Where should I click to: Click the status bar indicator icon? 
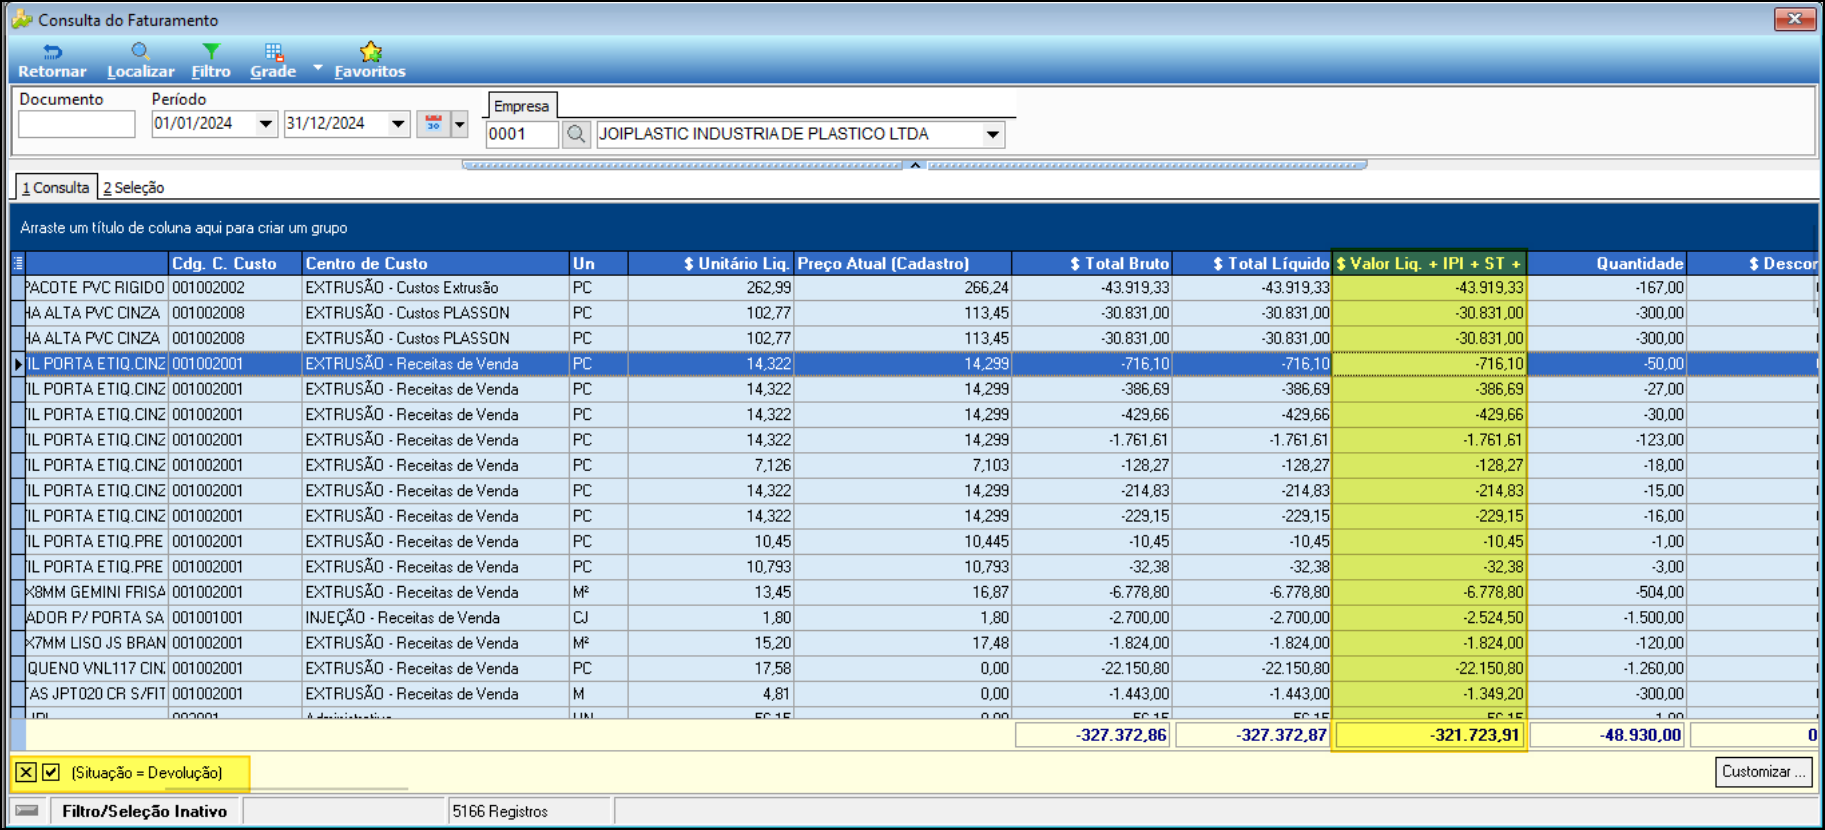click(27, 811)
